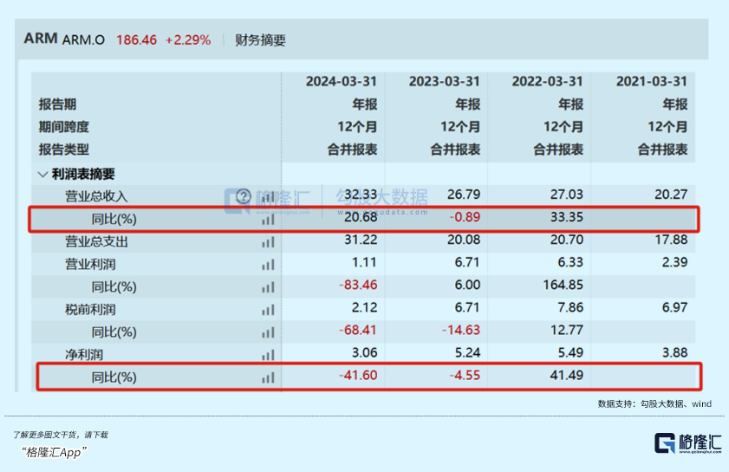Select net profit value 3.88
The height and width of the screenshot is (472, 729).
coord(674,352)
